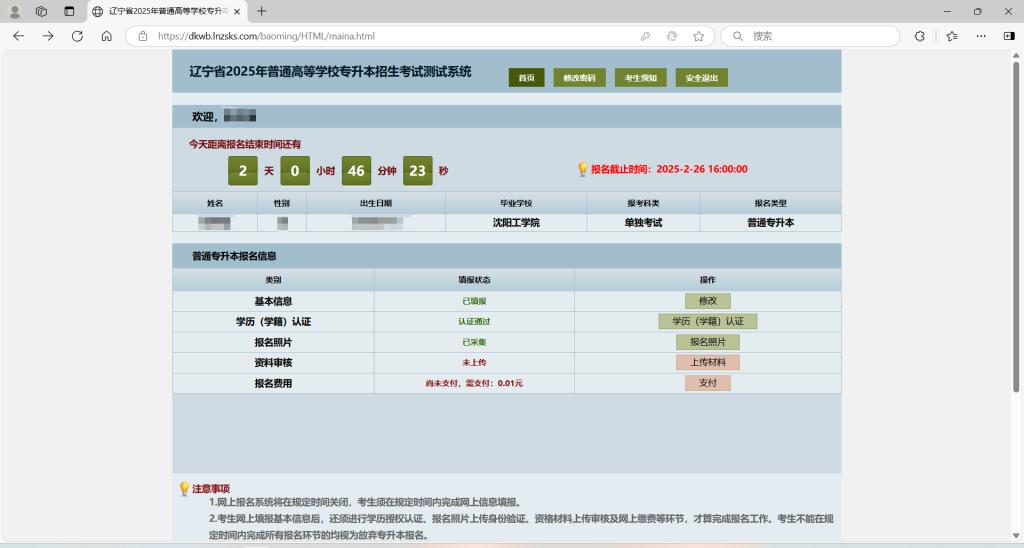Image resolution: width=1024 pixels, height=548 pixels.
Task: Open a new tab with the plus button
Action: pos(262,11)
